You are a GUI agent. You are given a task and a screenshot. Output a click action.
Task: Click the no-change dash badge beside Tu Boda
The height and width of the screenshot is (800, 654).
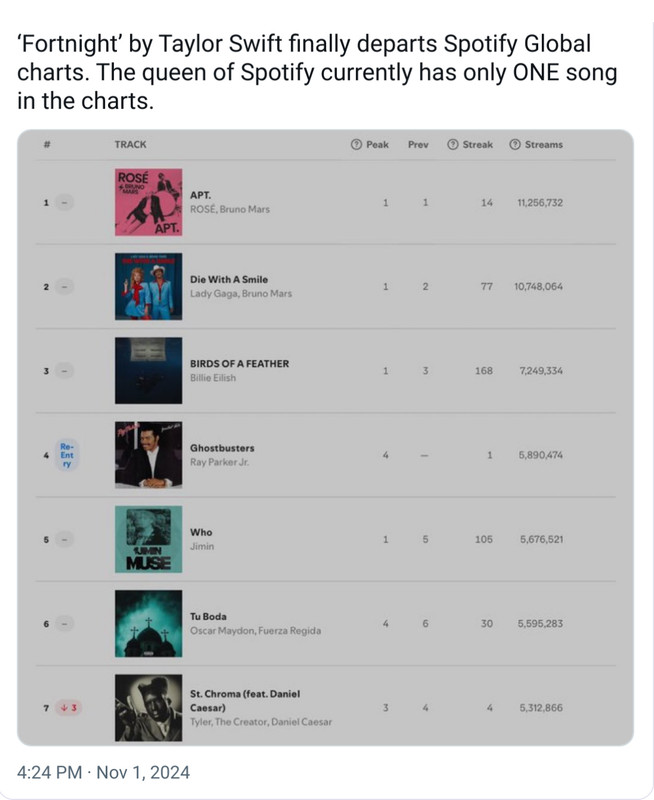64,623
